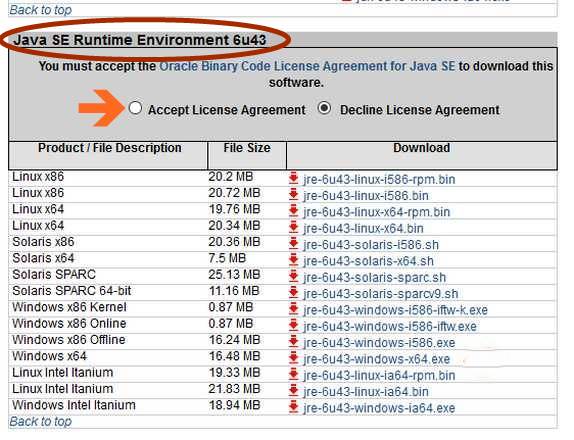Image resolution: width=574 pixels, height=440 pixels.
Task: Open Oracle Binary Code License Agreement link
Action: pos(307,66)
